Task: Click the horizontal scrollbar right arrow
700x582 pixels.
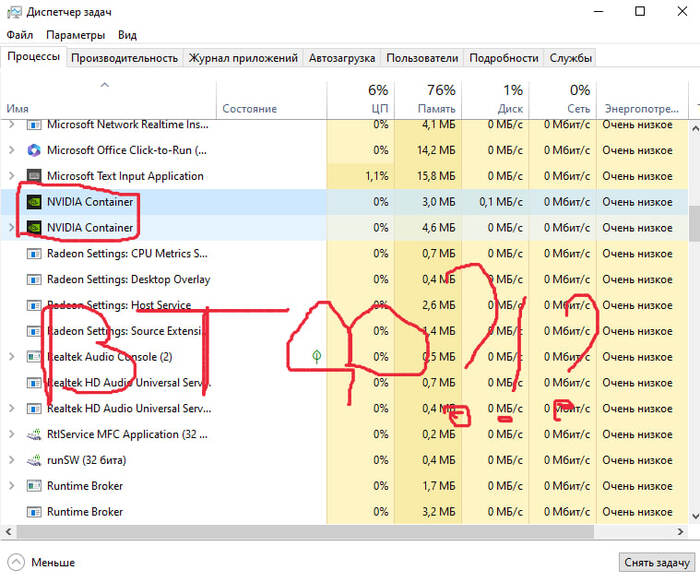Action: (680, 532)
